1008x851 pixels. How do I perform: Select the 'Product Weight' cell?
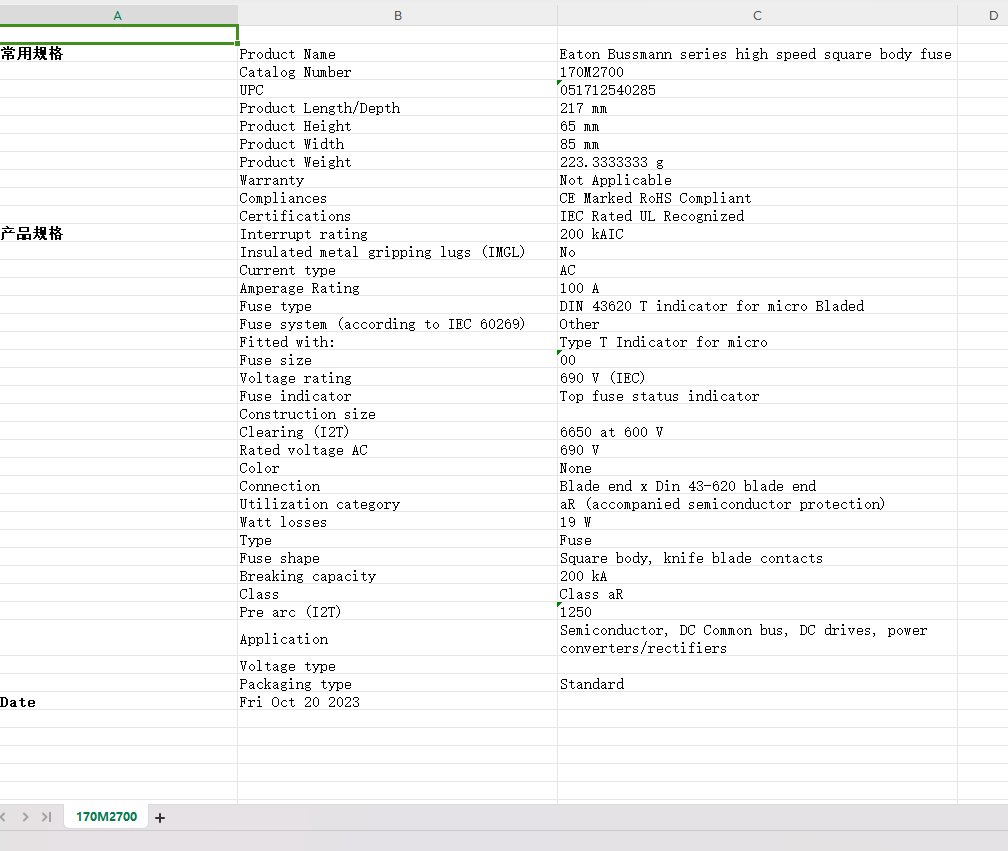[x=397, y=161]
